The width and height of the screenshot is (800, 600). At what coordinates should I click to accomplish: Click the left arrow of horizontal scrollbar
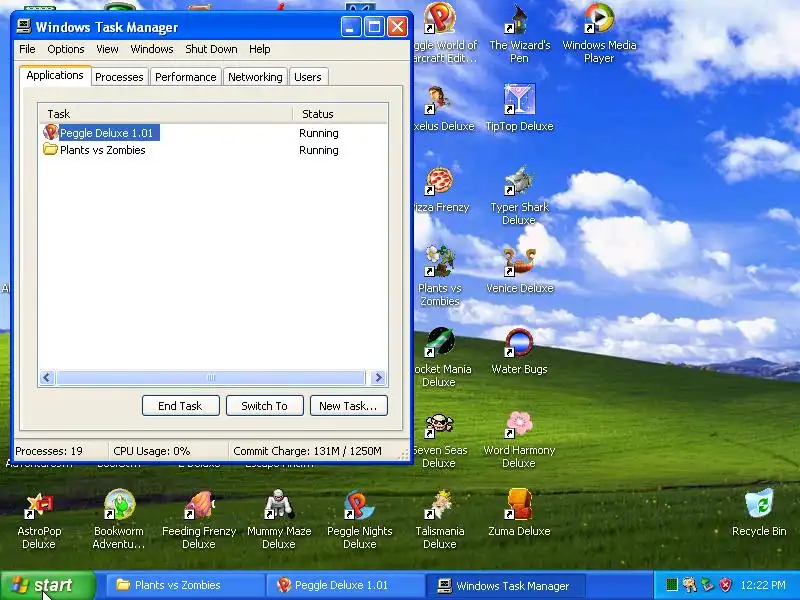pyautogui.click(x=47, y=378)
